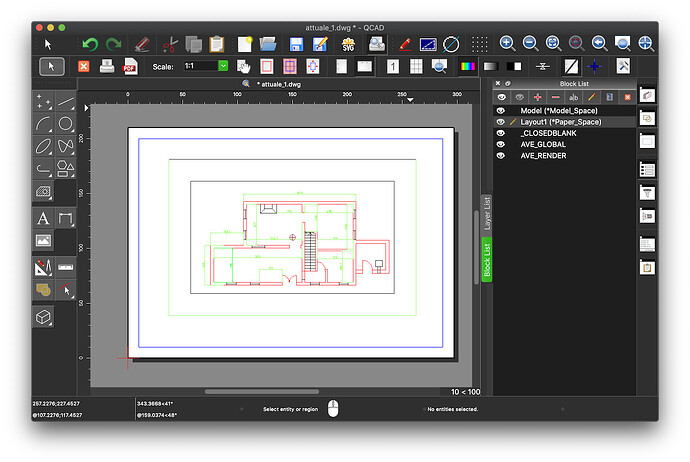Select the Insert Image tool icon
This screenshot has height=462, width=690.
click(43, 240)
